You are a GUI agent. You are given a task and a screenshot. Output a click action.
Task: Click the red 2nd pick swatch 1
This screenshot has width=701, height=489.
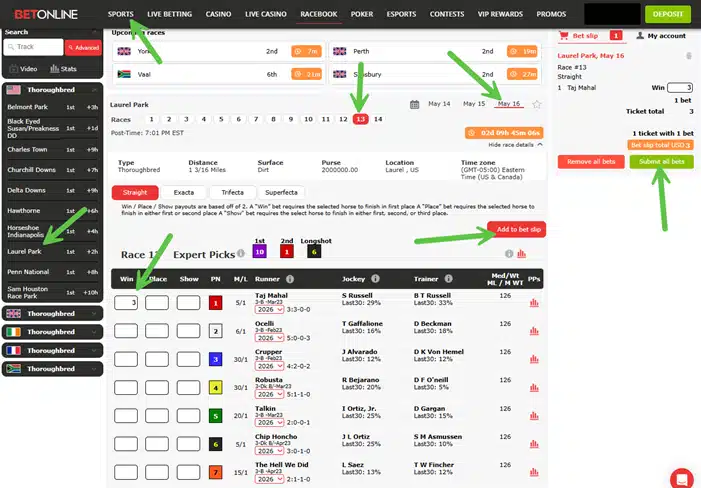point(287,252)
